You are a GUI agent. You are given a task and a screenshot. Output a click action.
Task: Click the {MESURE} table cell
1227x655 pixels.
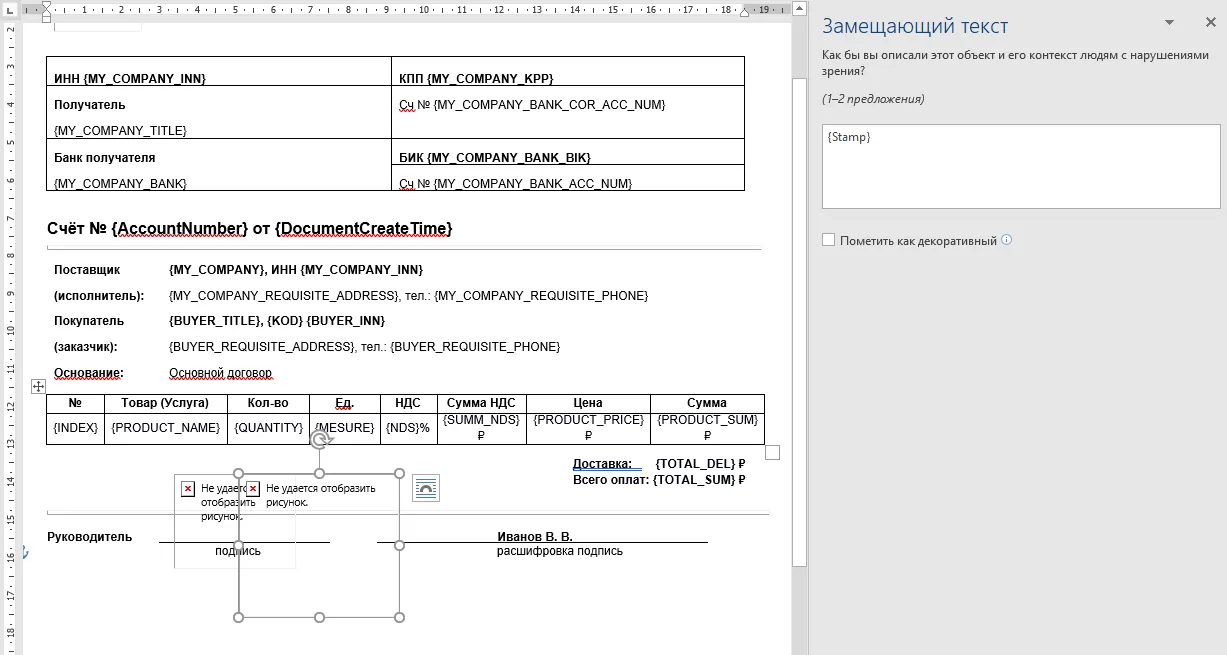(345, 428)
